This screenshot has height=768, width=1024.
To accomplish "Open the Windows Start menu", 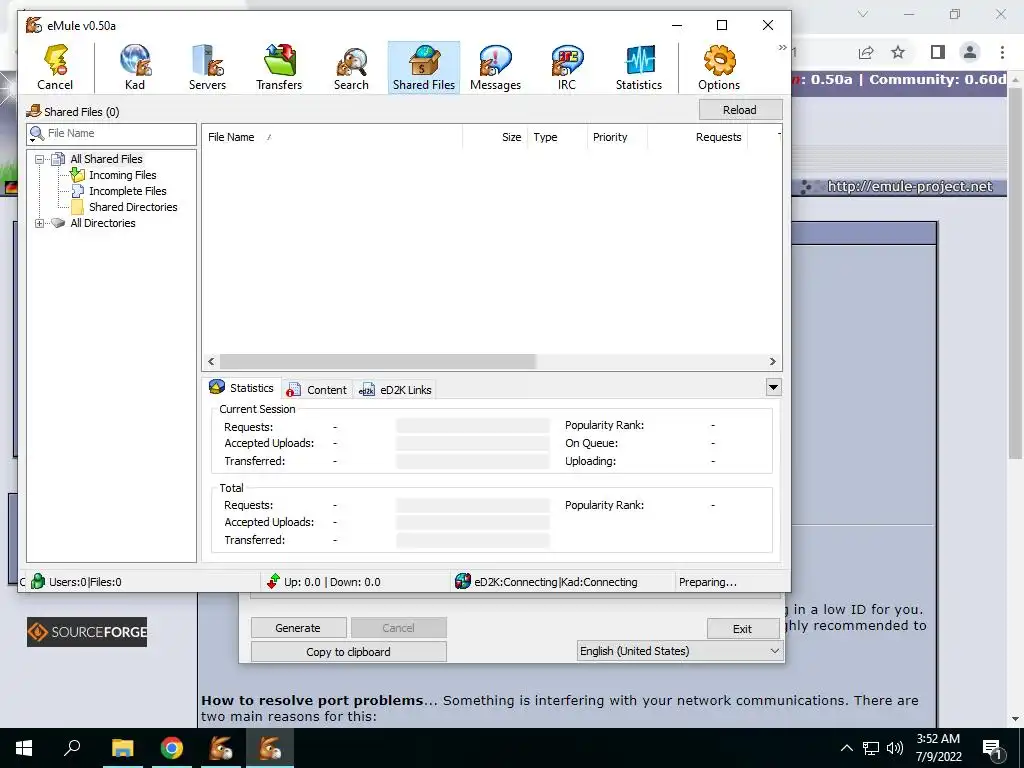I will [x=24, y=748].
